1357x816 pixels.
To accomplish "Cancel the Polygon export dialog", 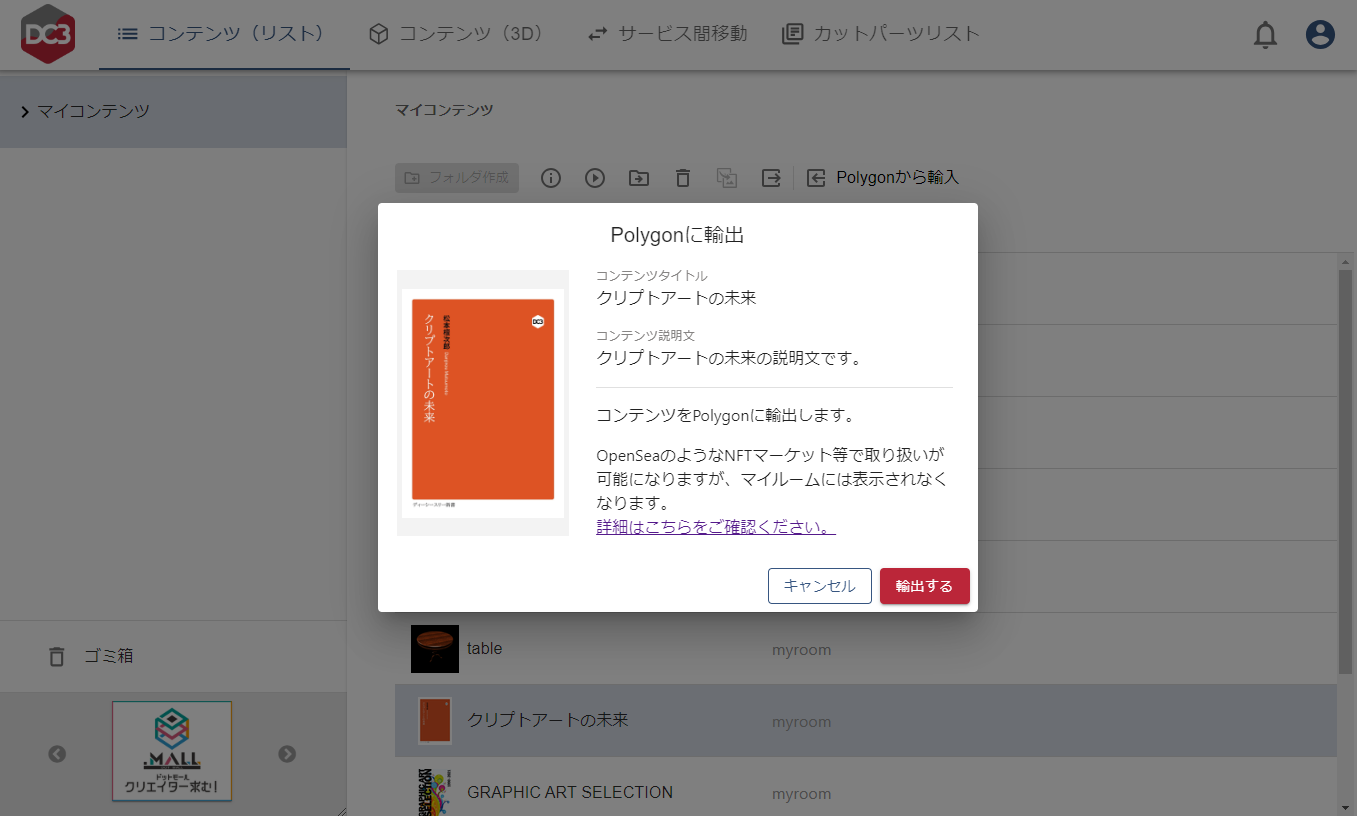I will pyautogui.click(x=820, y=586).
